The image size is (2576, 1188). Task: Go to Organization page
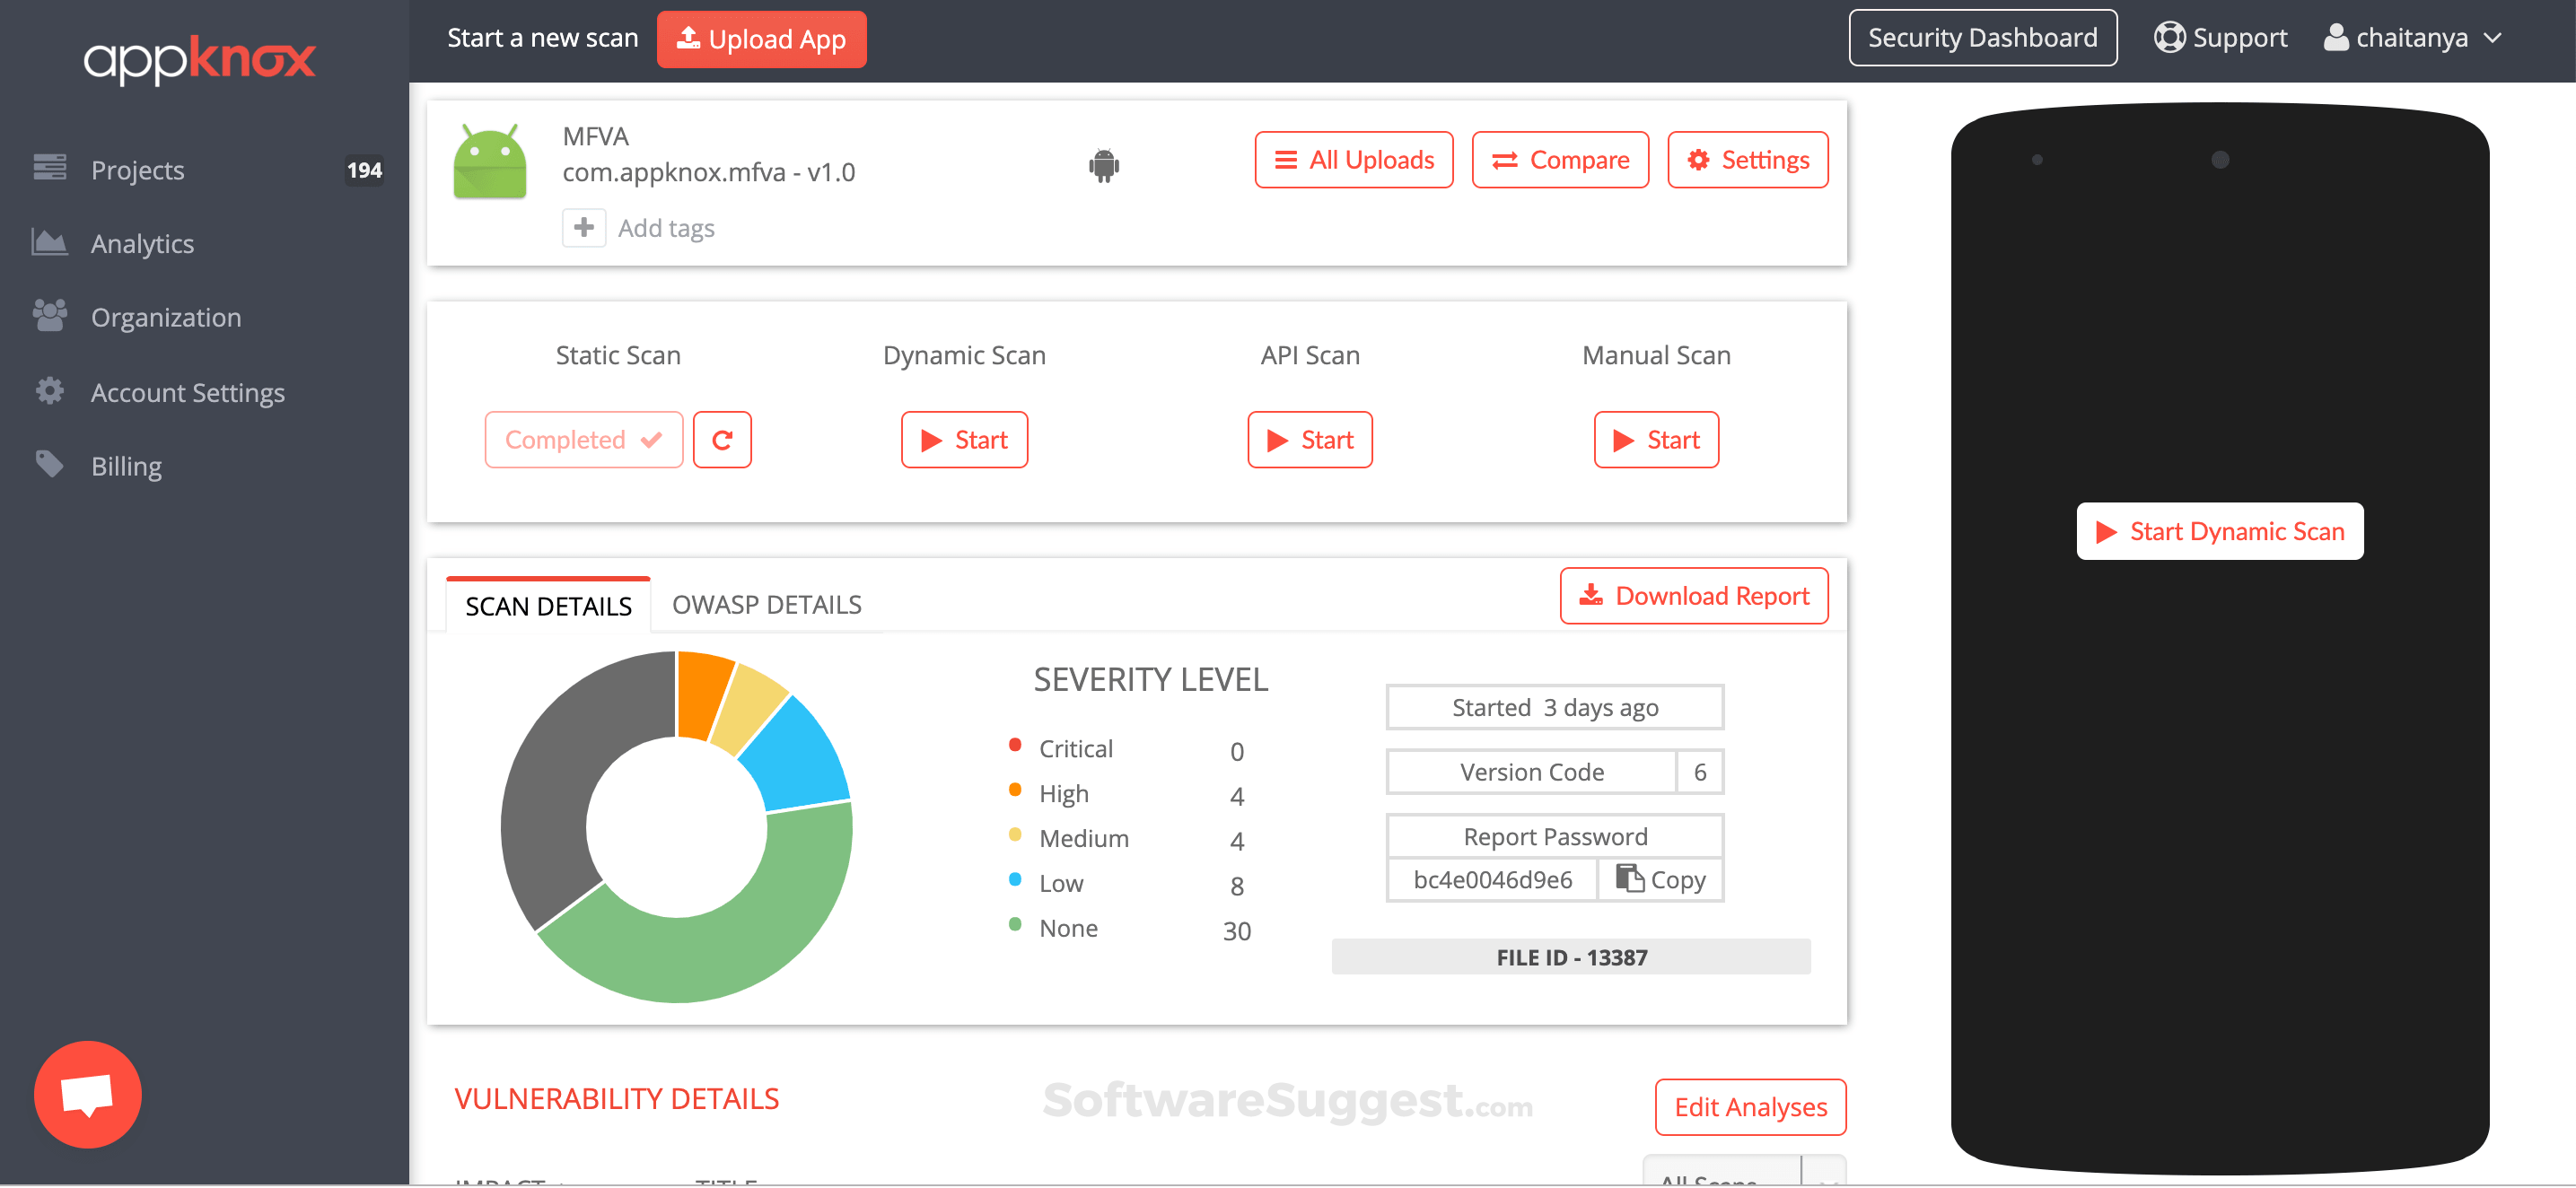click(166, 317)
